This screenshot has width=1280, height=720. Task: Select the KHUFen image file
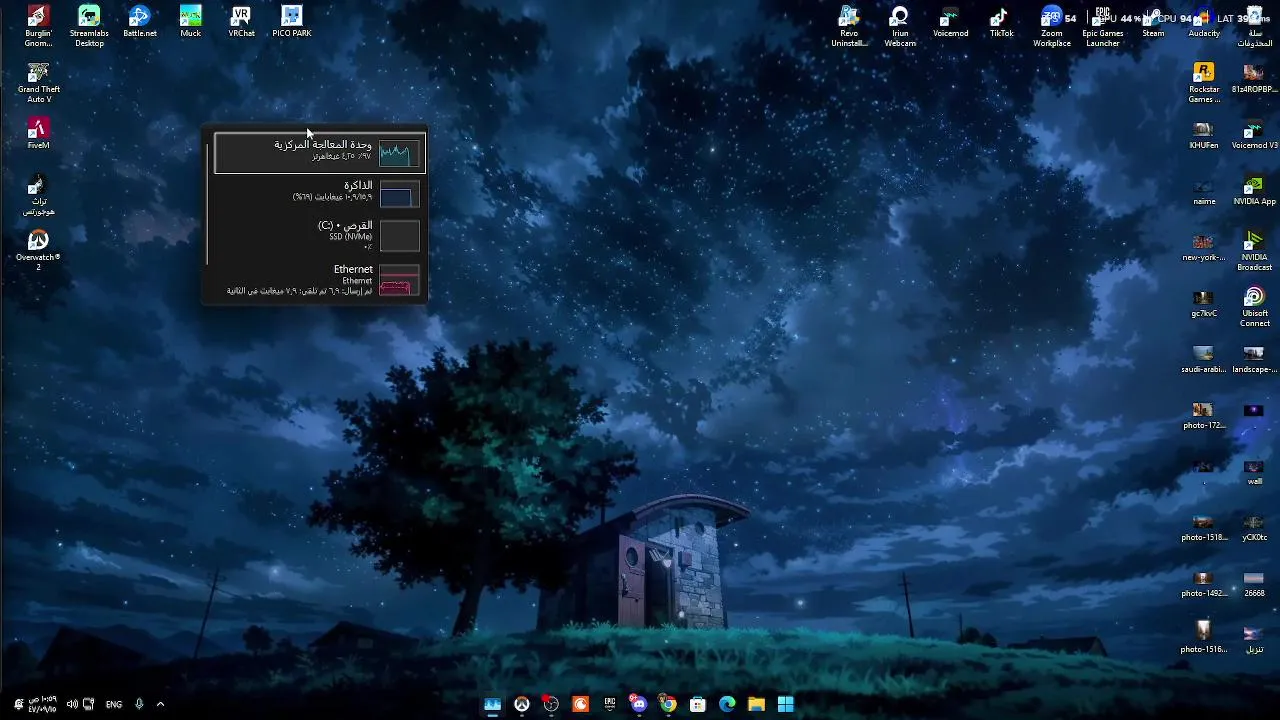pyautogui.click(x=1204, y=133)
